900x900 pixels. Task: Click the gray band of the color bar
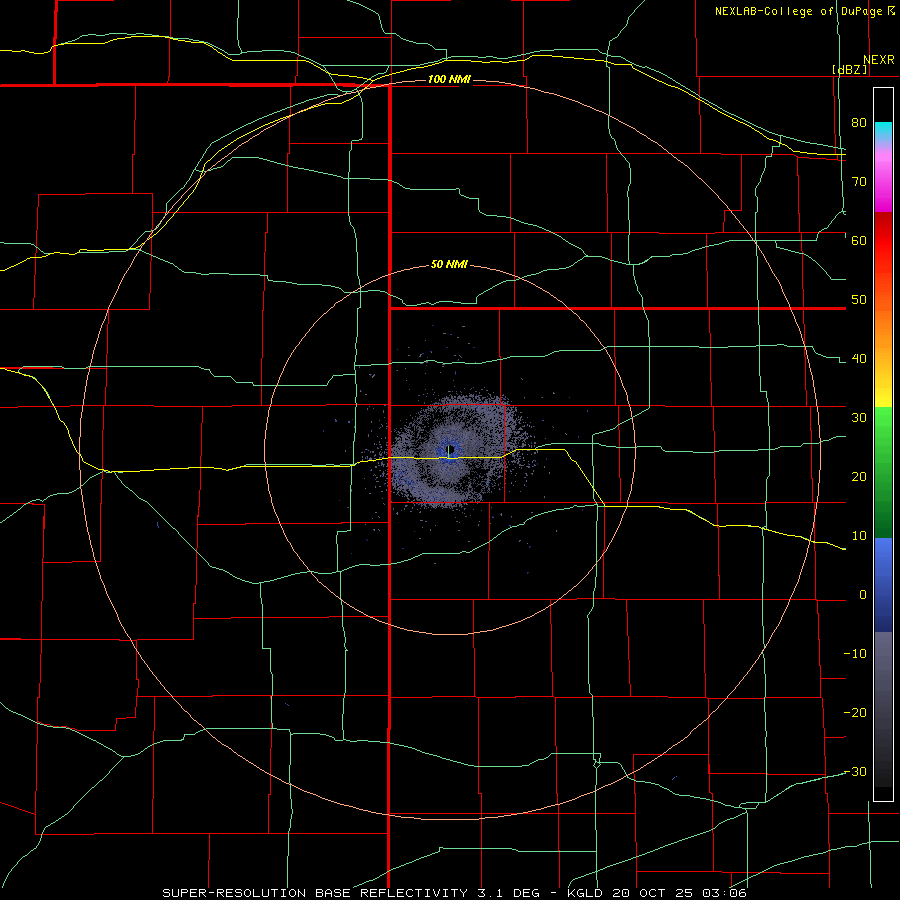(x=883, y=709)
